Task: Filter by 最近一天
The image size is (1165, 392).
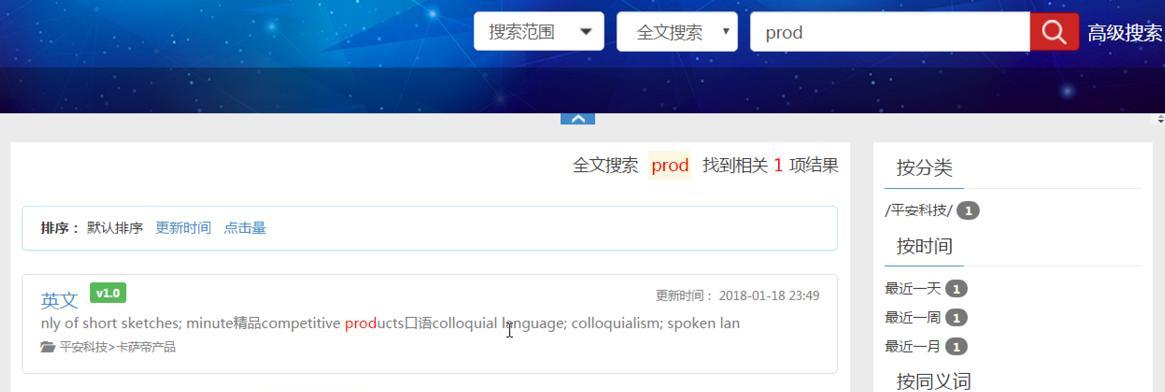Action: [912, 288]
